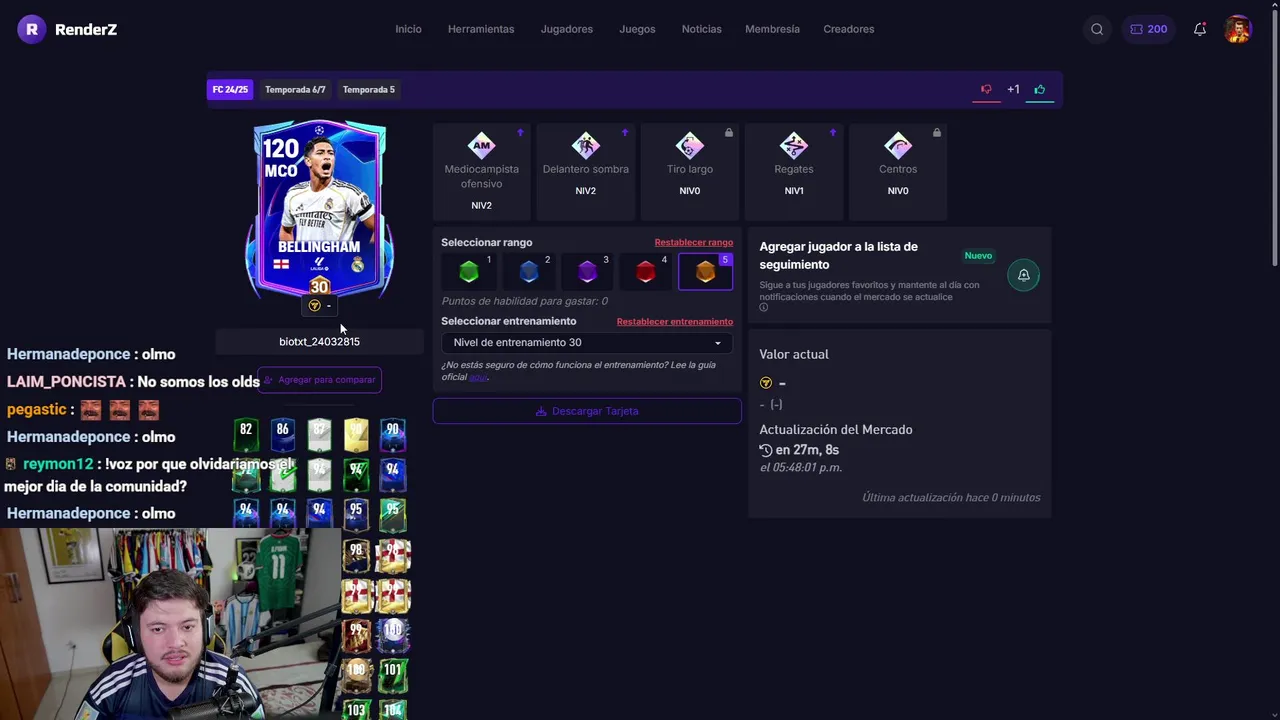Select the Mediocampista ofensivo skill icon
Image resolution: width=1280 pixels, height=720 pixels.
click(481, 145)
